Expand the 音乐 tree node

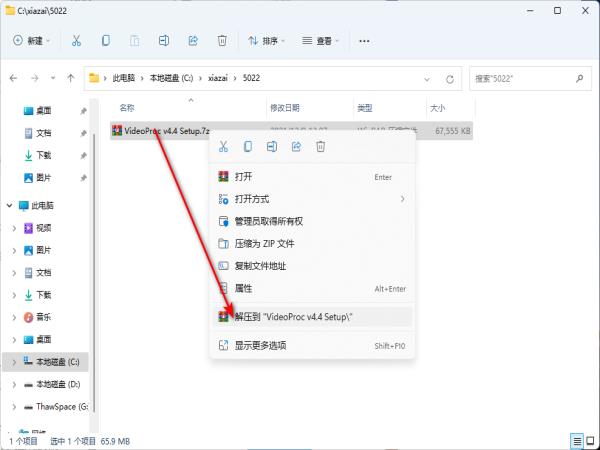[x=14, y=317]
